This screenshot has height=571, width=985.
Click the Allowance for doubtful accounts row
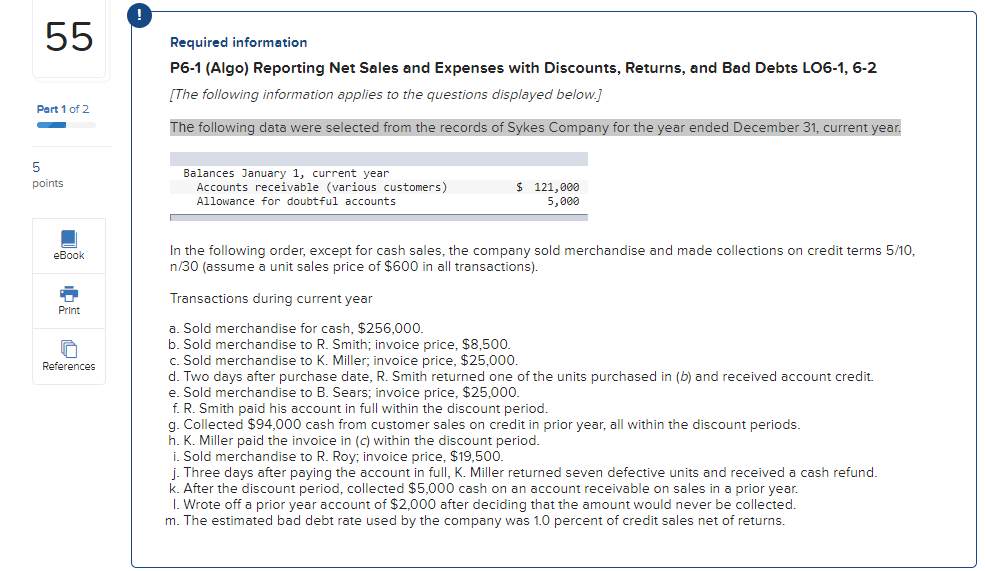[x=379, y=201]
